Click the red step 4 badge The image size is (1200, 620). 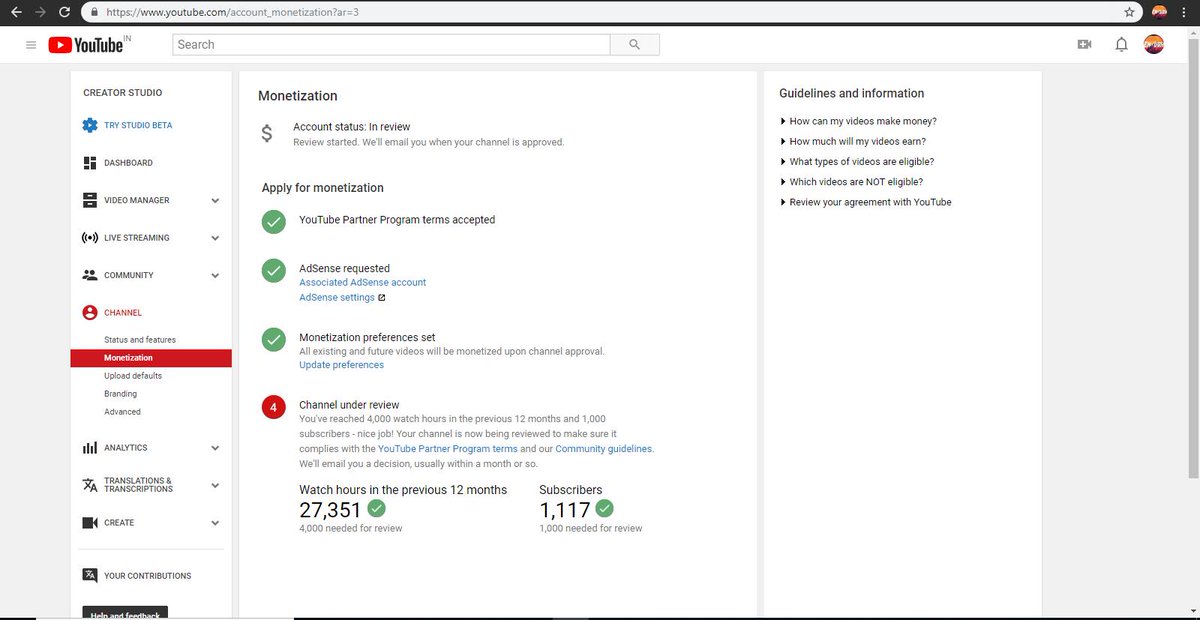pyautogui.click(x=273, y=408)
